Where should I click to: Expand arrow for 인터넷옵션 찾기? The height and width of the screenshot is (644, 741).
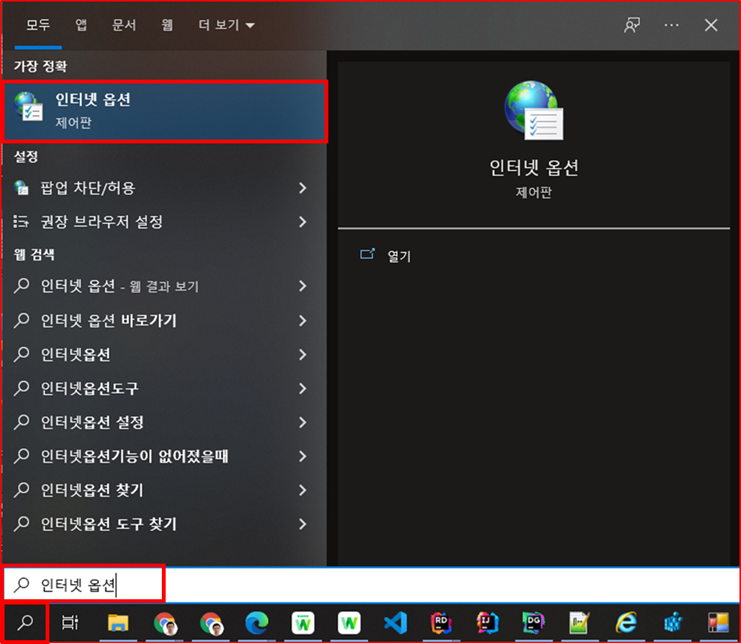pos(302,490)
